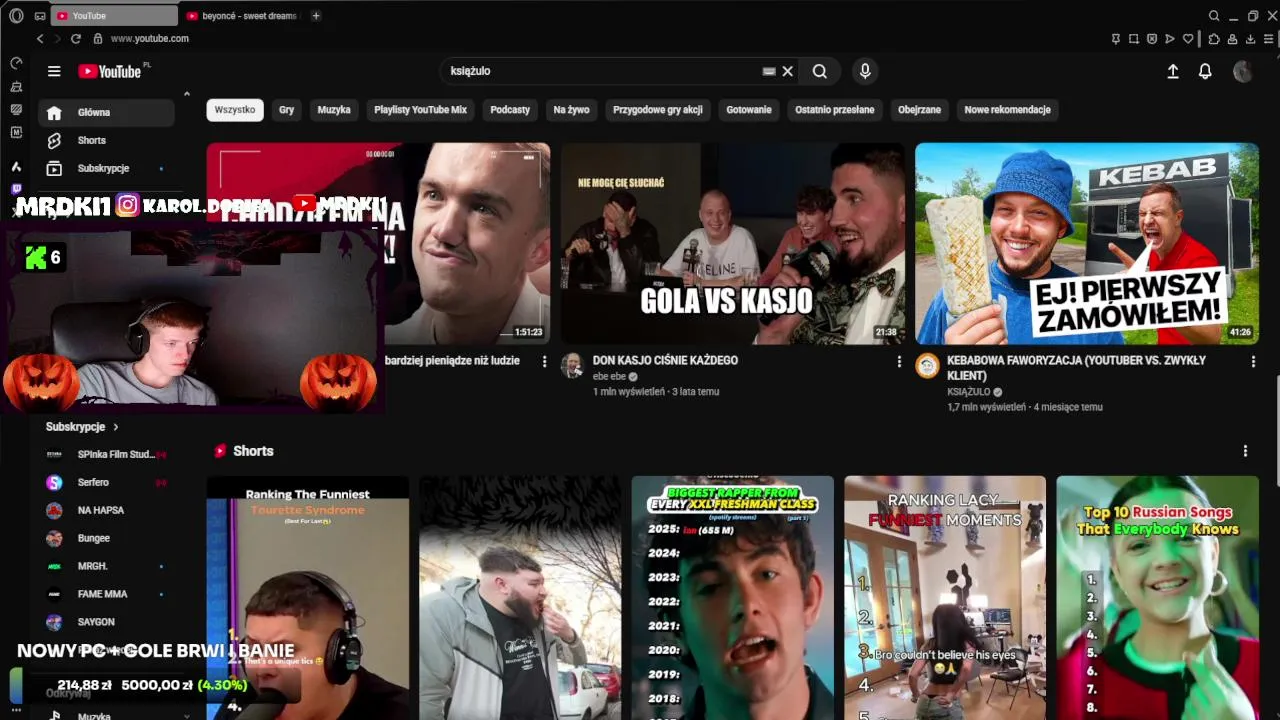1280x720 pixels.
Task: Start voice search with microphone
Action: point(865,71)
